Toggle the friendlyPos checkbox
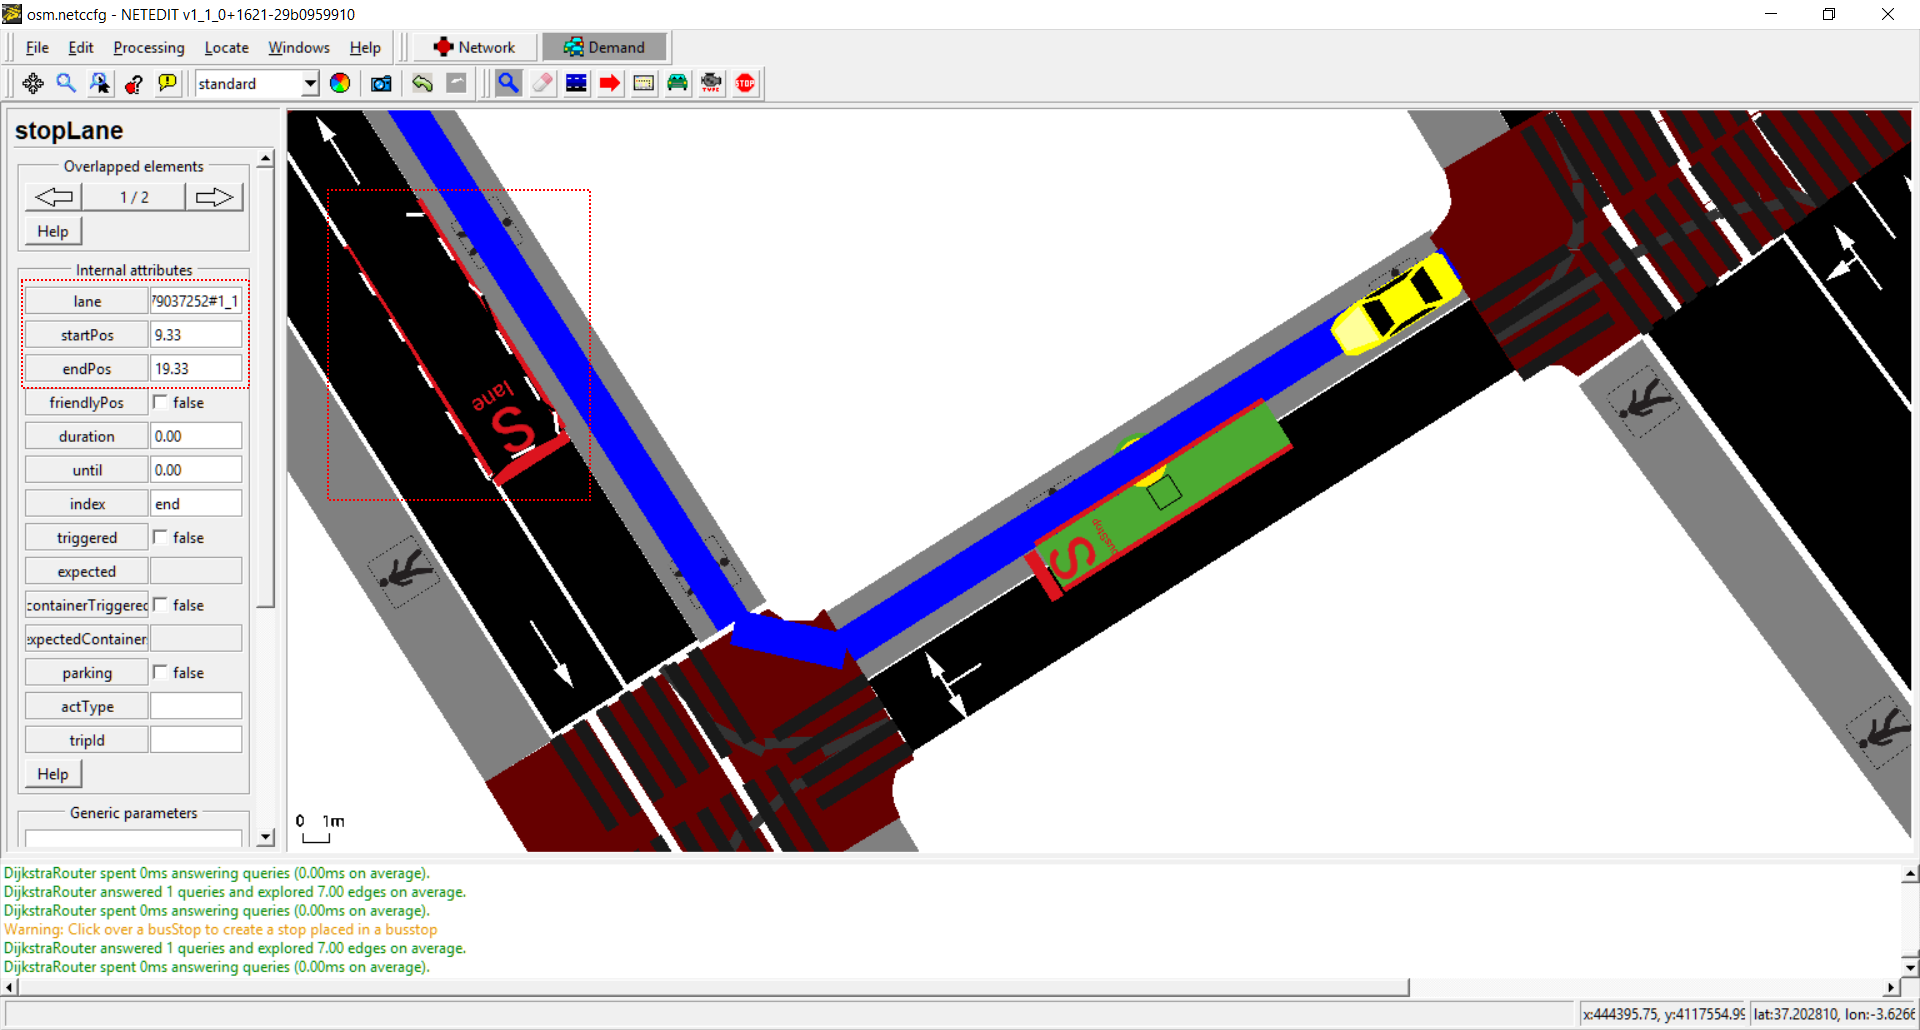Screen dimensions: 1920x1030 click(160, 402)
